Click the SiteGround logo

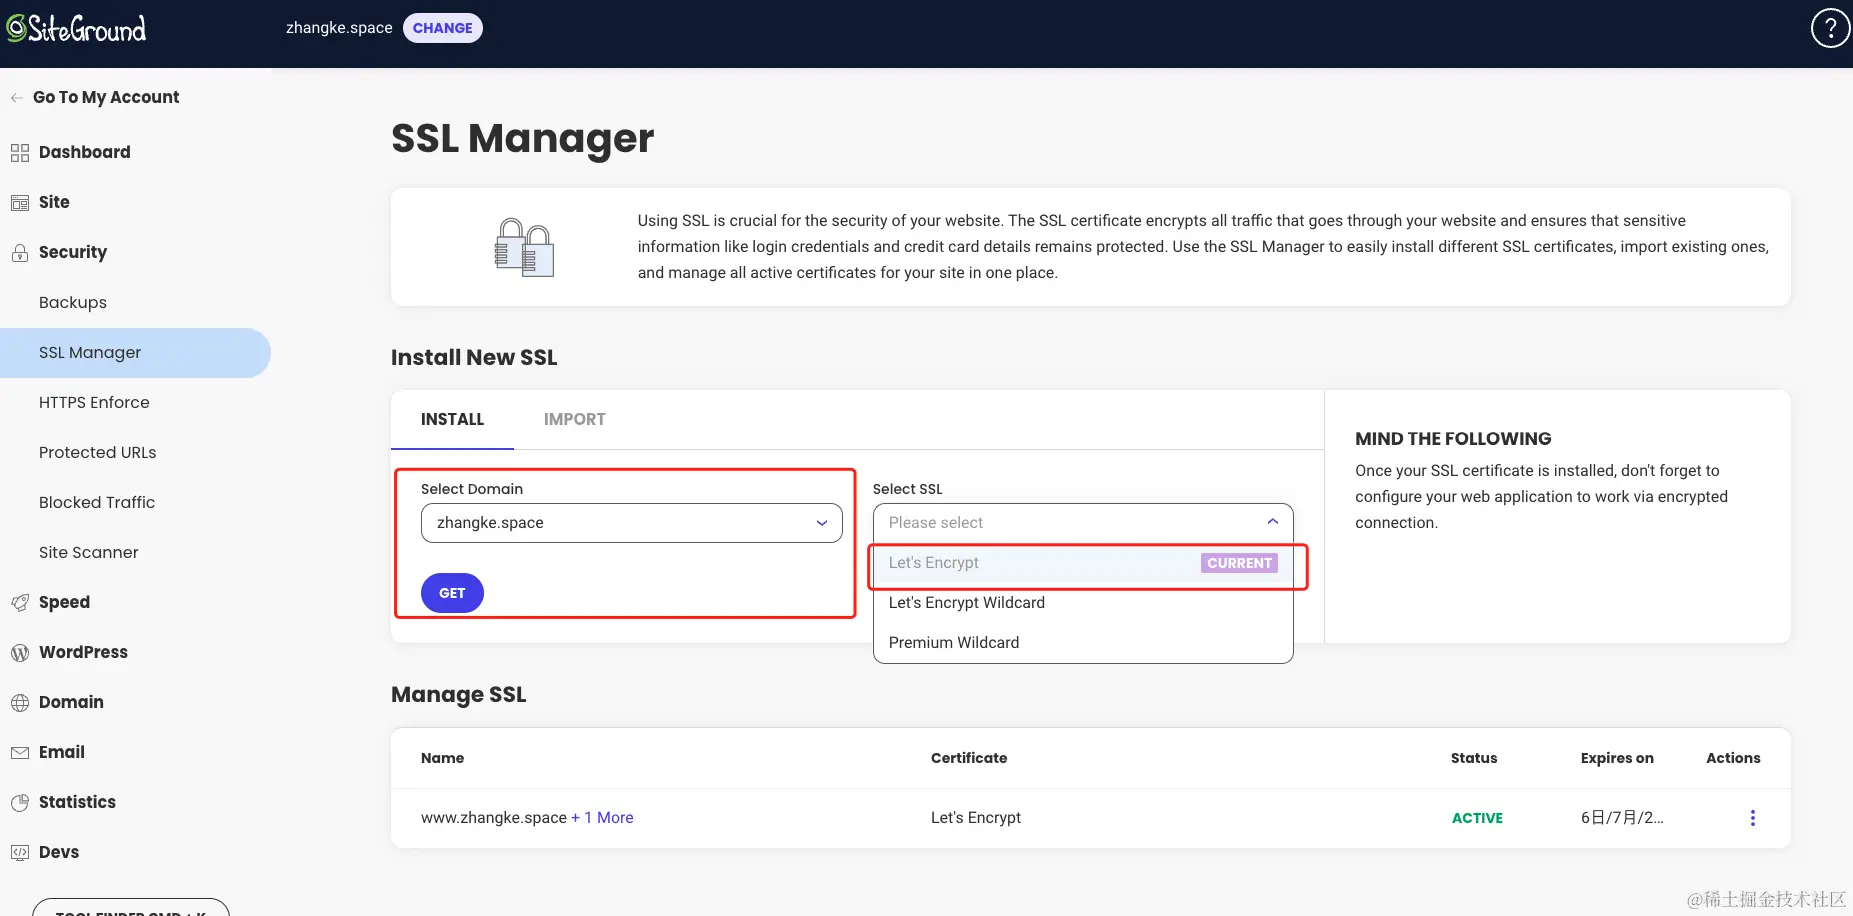coord(76,28)
